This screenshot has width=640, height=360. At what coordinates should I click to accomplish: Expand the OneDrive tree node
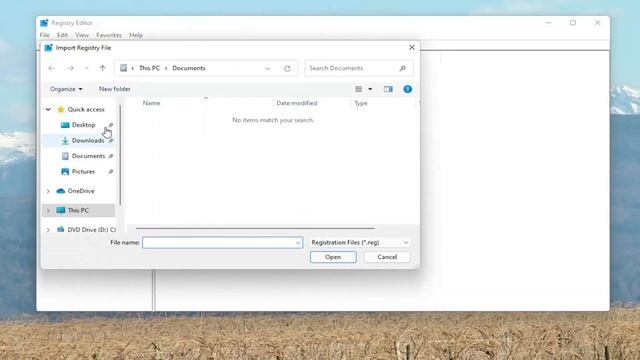pos(48,191)
